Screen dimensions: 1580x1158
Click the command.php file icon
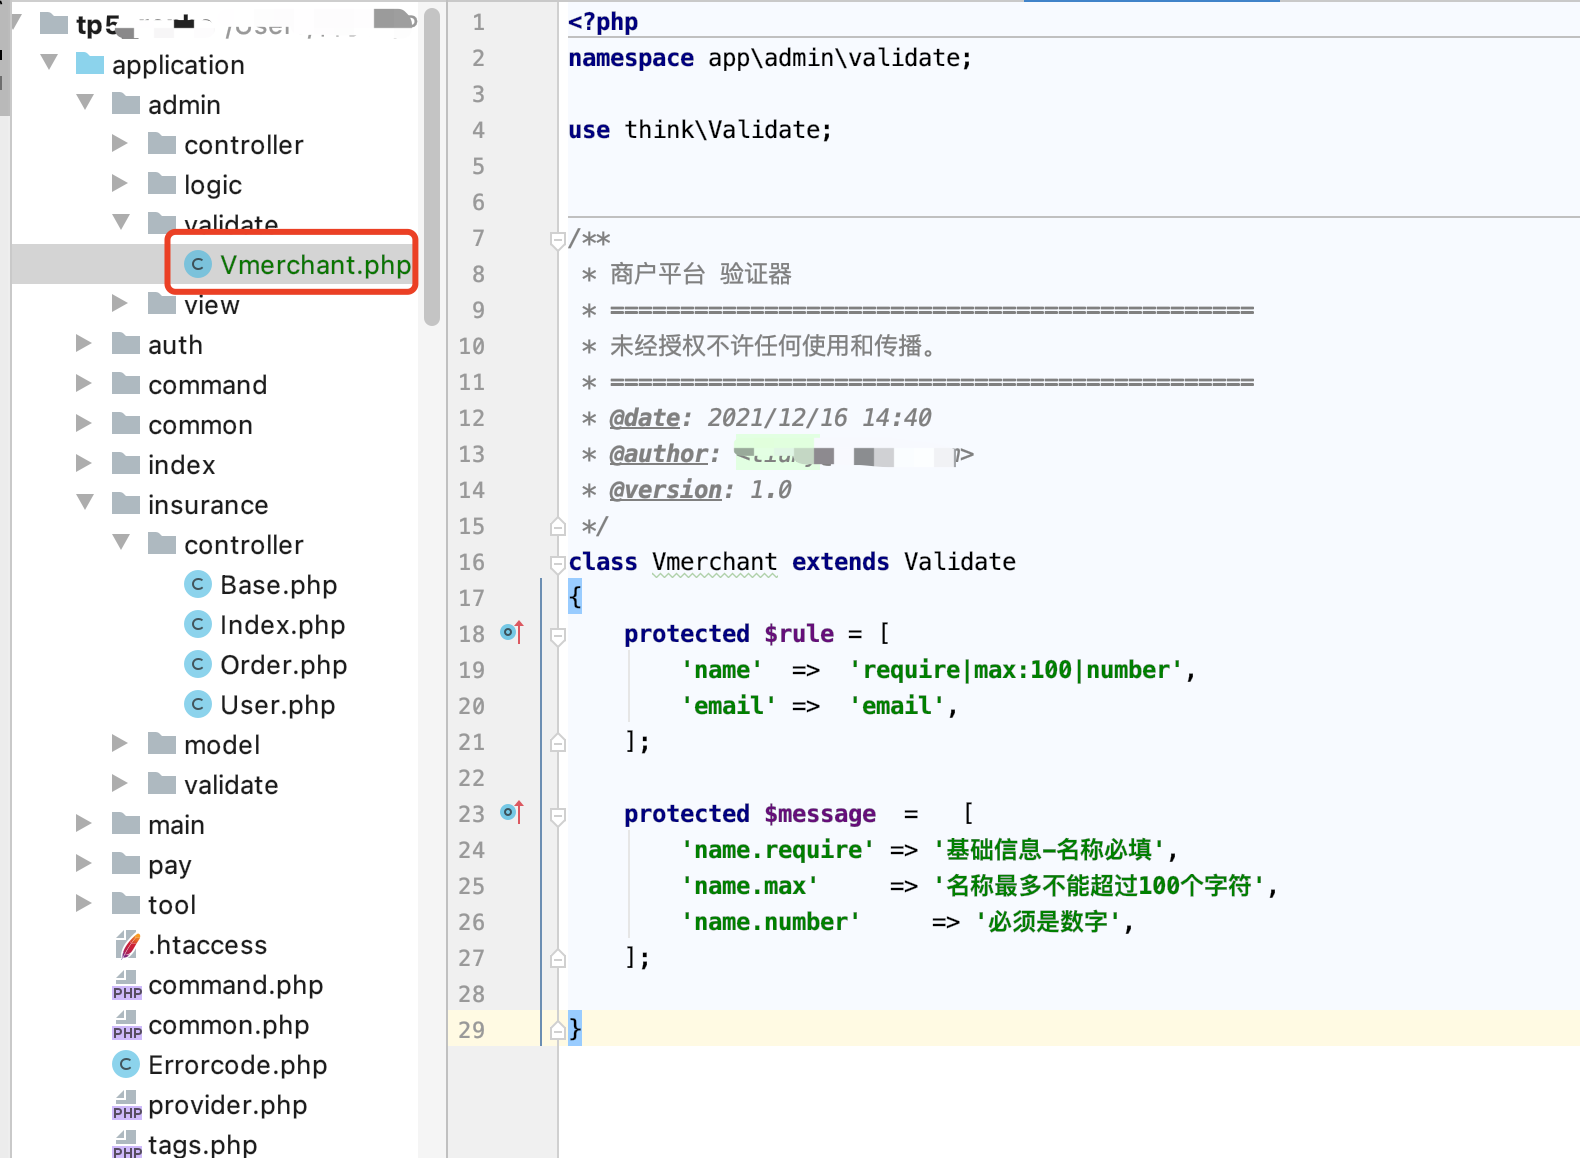(127, 985)
